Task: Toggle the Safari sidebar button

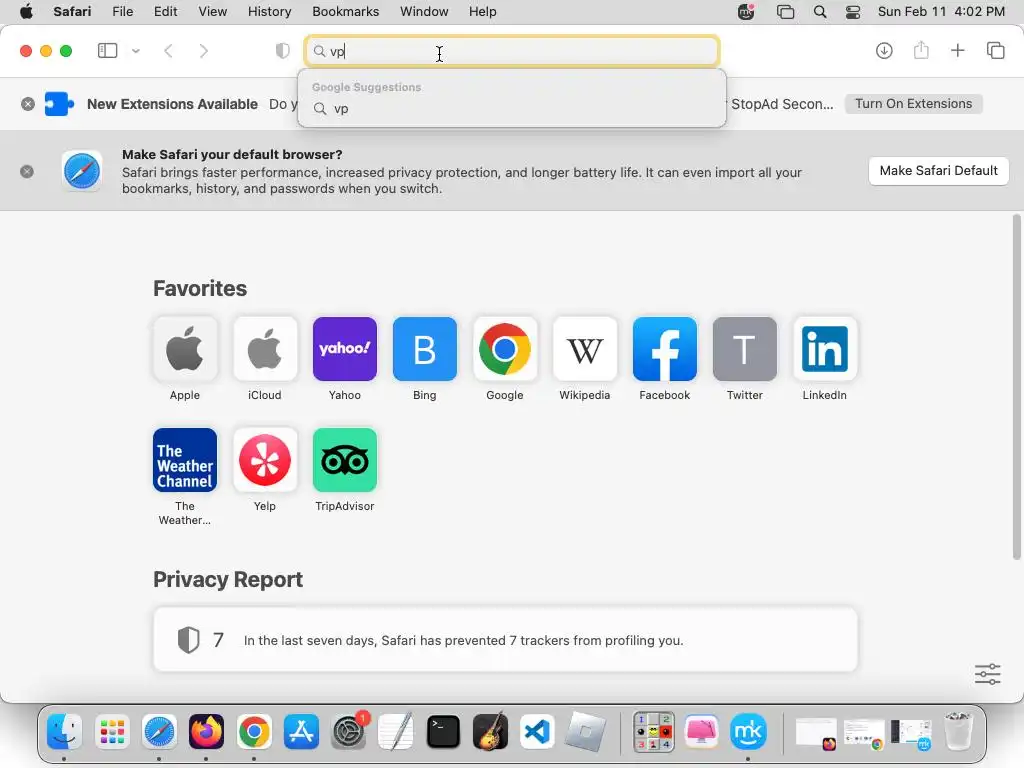Action: 107,51
